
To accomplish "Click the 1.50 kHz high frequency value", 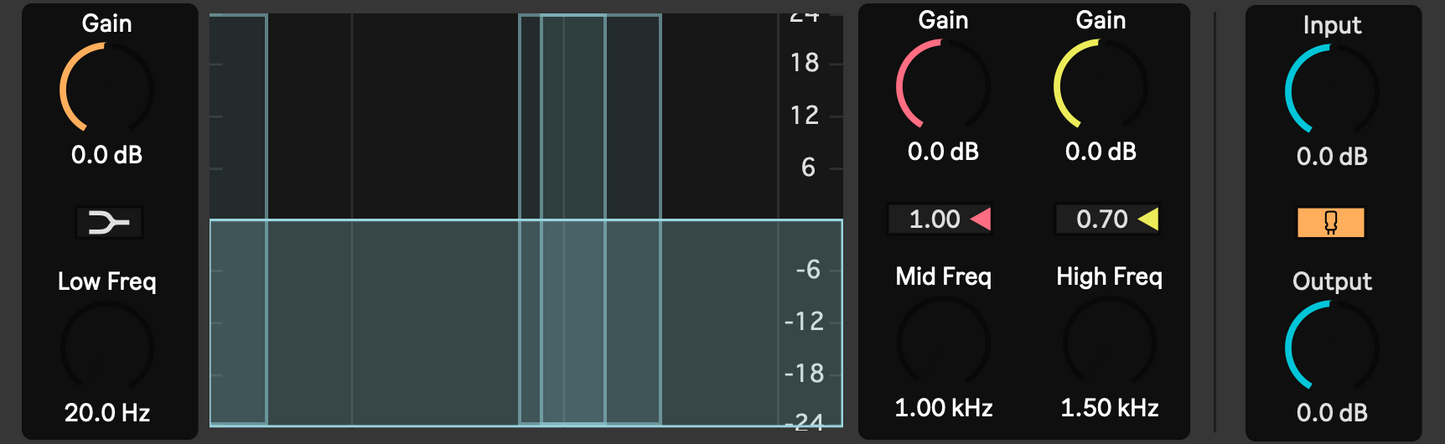I will point(1109,408).
